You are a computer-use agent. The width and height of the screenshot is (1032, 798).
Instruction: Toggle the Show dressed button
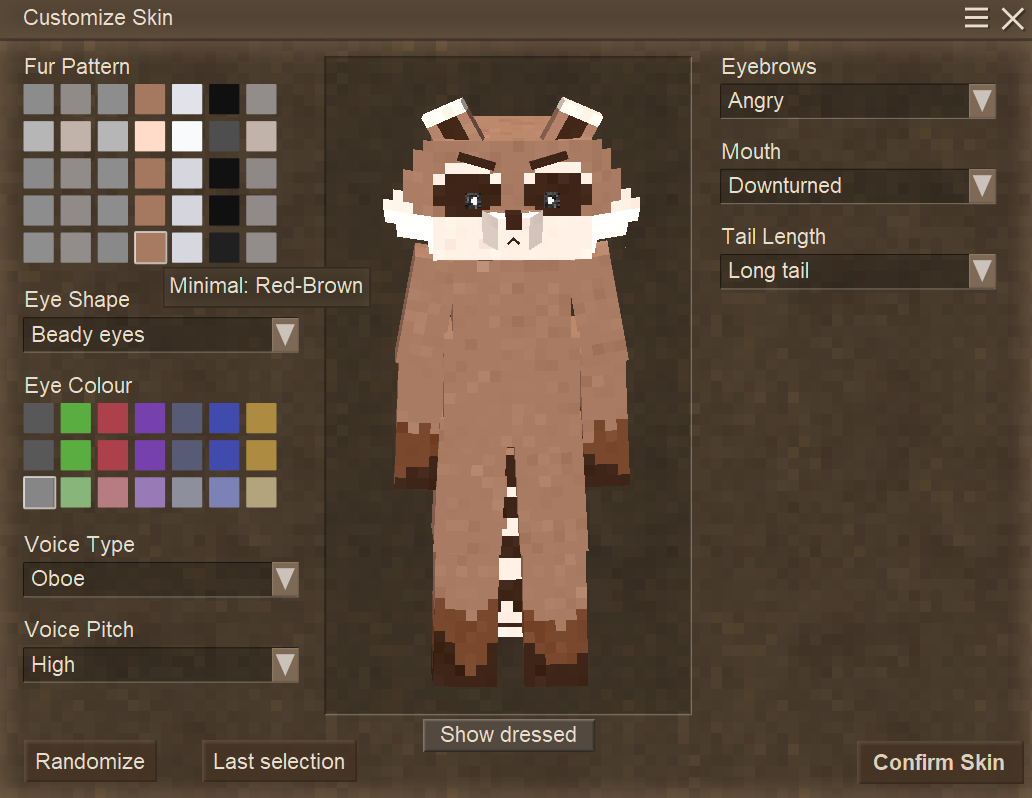tap(508, 735)
